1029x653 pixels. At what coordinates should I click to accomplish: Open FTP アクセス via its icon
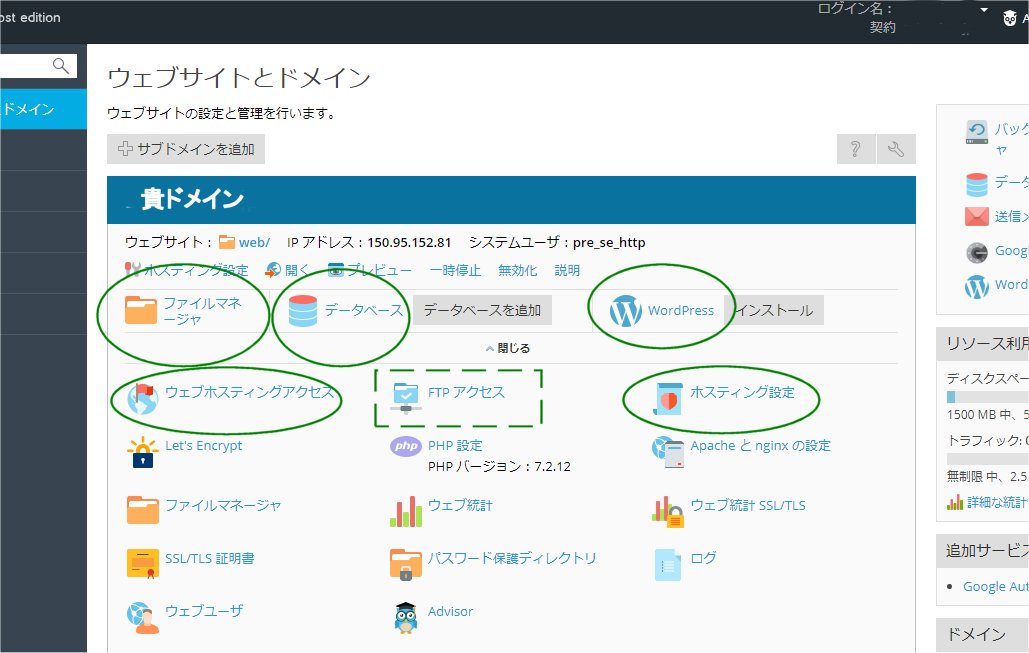(405, 396)
